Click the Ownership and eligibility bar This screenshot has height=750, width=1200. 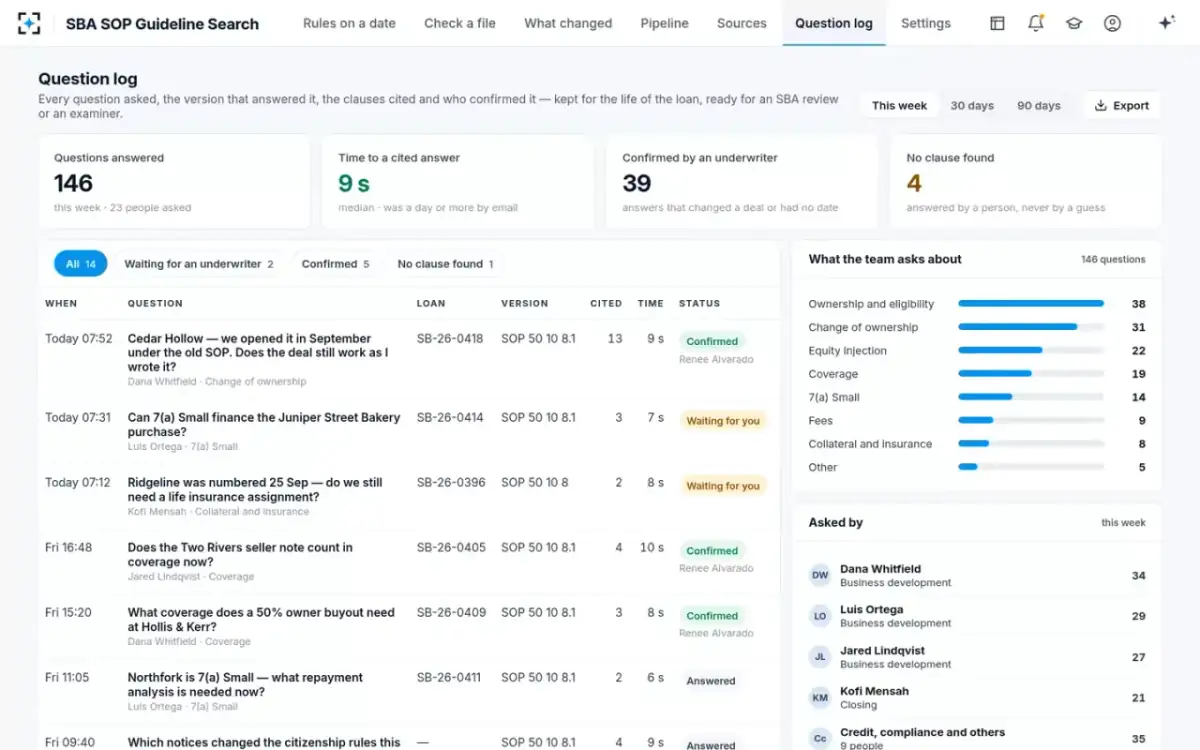(1031, 303)
